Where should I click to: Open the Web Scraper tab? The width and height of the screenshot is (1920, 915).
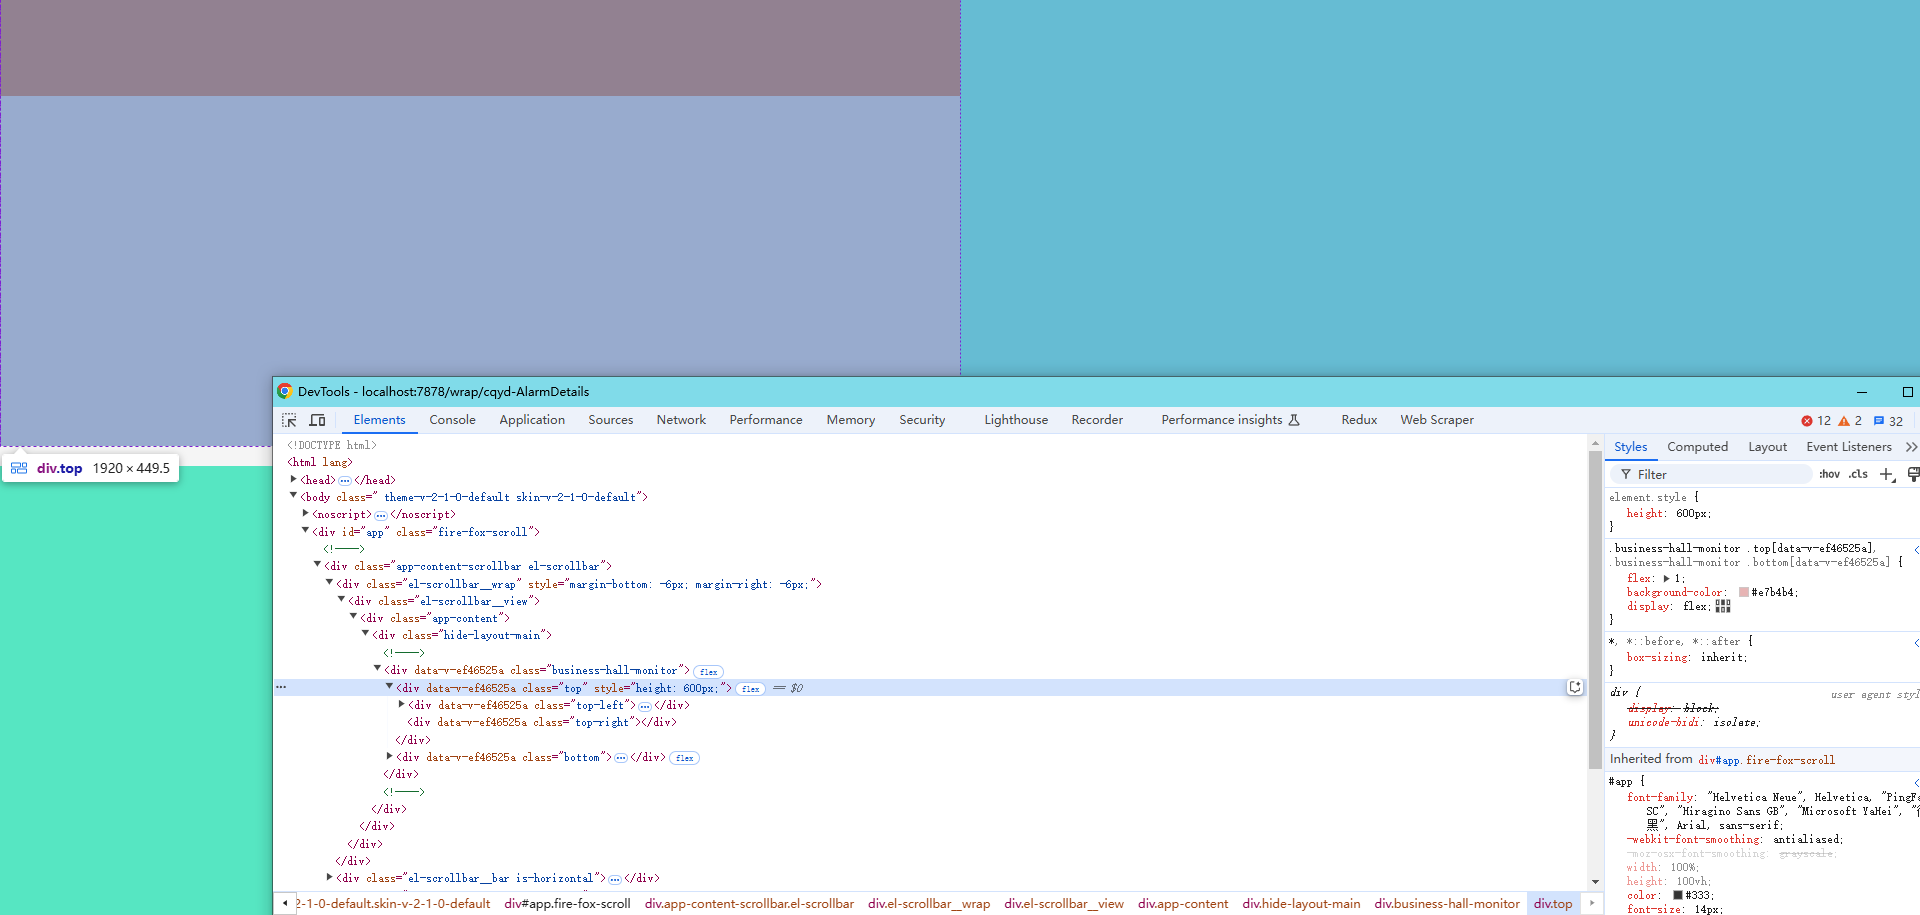coord(1437,420)
